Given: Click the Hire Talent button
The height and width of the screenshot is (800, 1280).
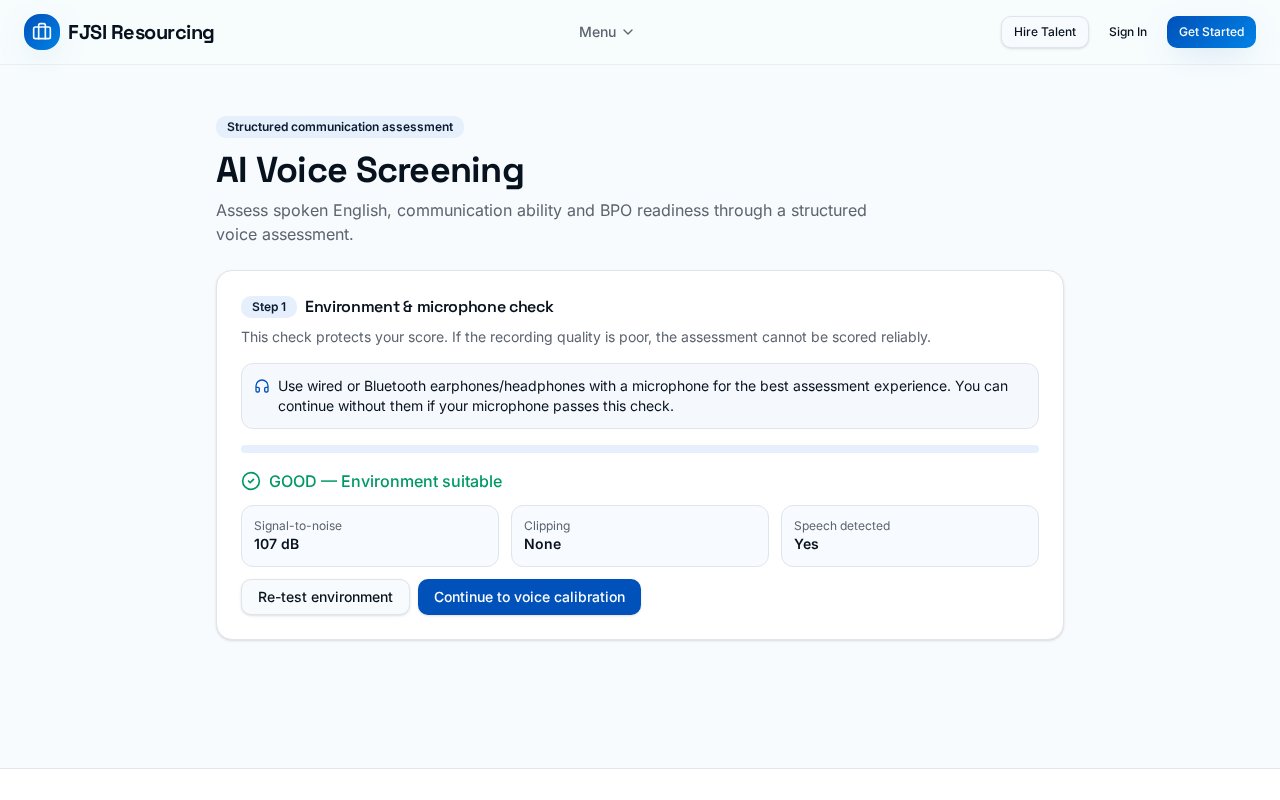Looking at the screenshot, I should [1045, 32].
